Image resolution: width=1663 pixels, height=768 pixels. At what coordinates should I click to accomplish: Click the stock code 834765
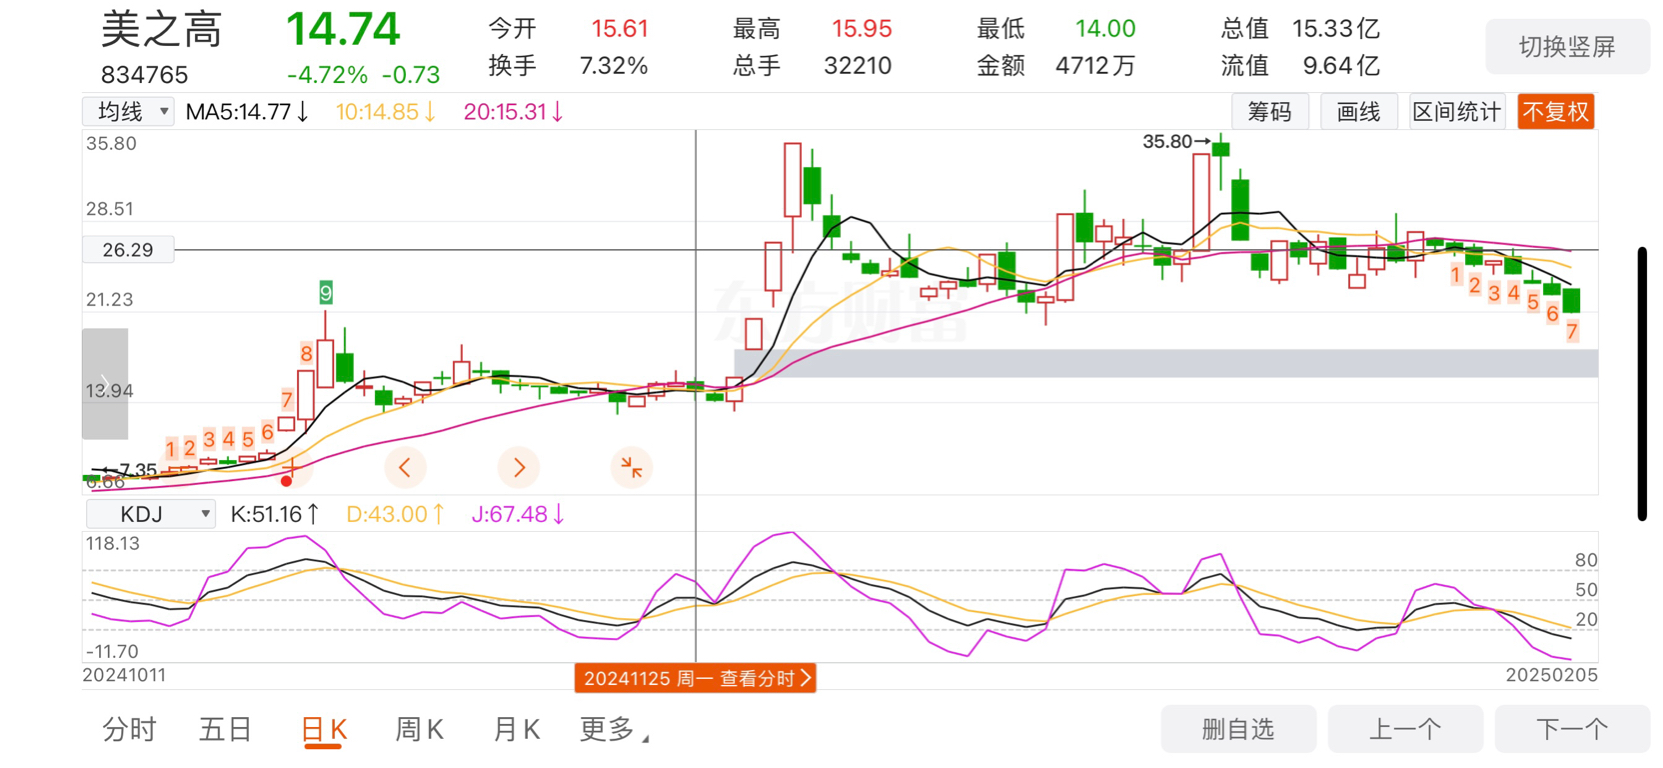(144, 75)
